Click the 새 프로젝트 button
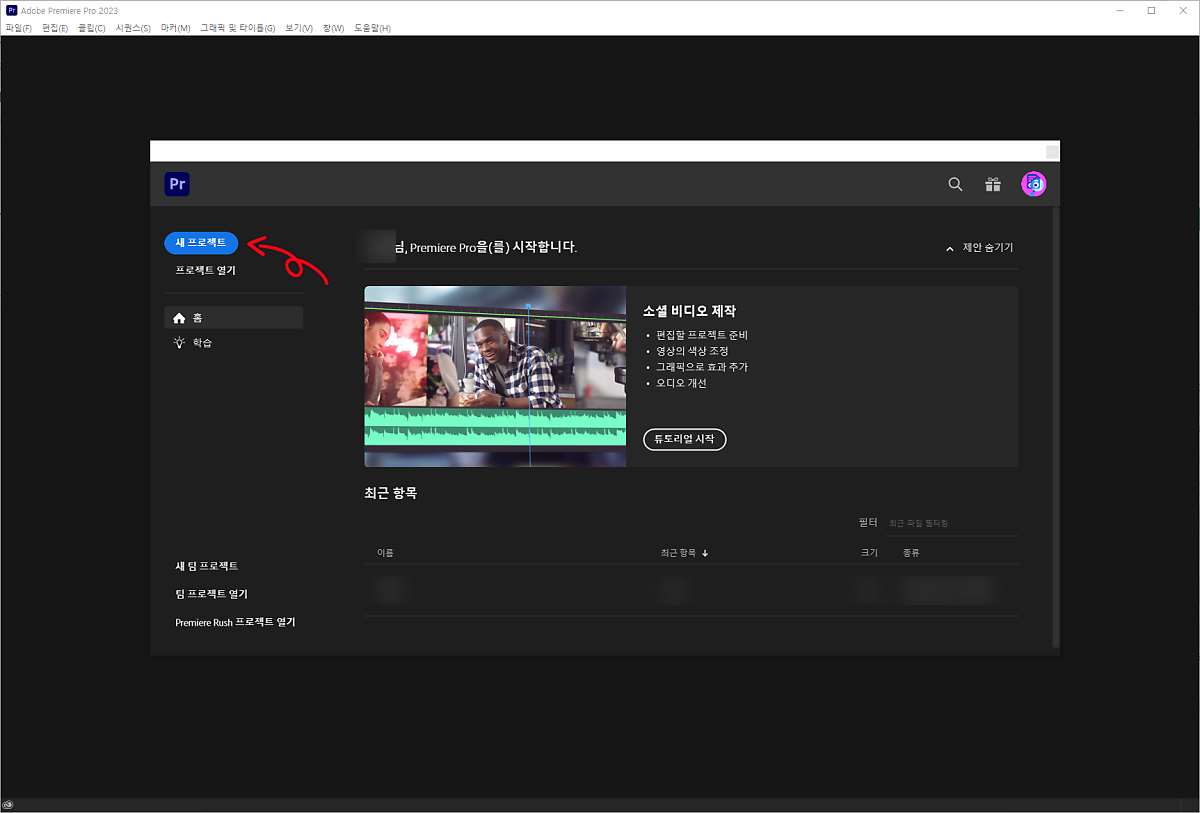The image size is (1200, 813). [201, 243]
